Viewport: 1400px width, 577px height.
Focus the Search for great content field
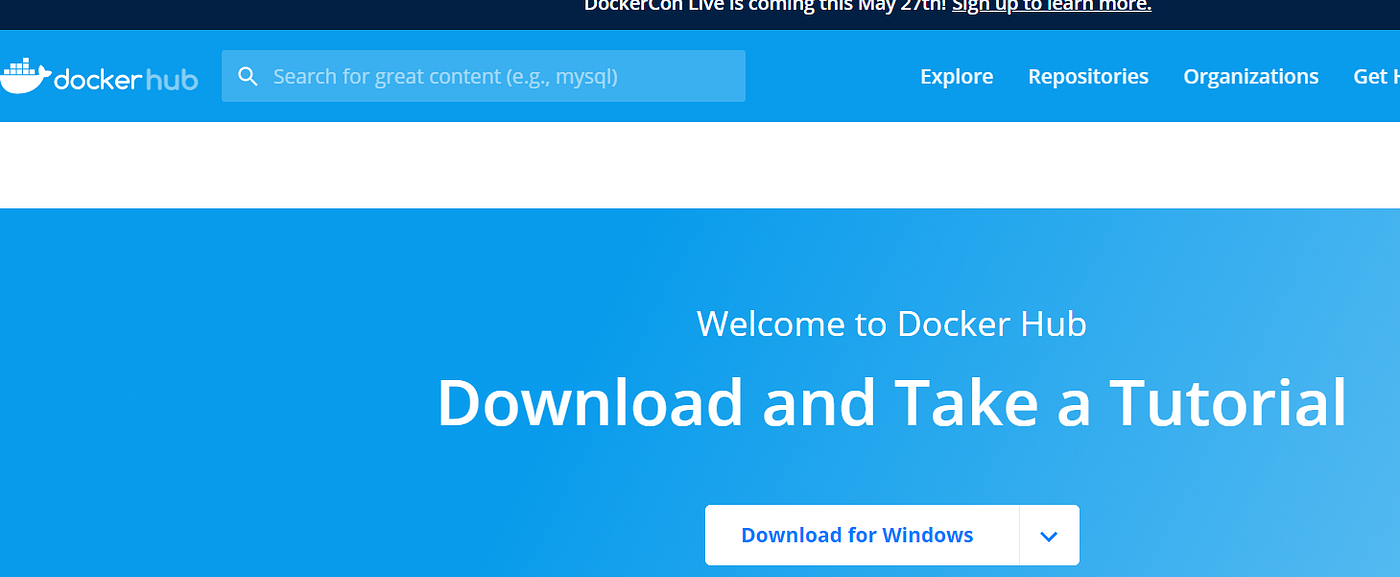click(483, 76)
